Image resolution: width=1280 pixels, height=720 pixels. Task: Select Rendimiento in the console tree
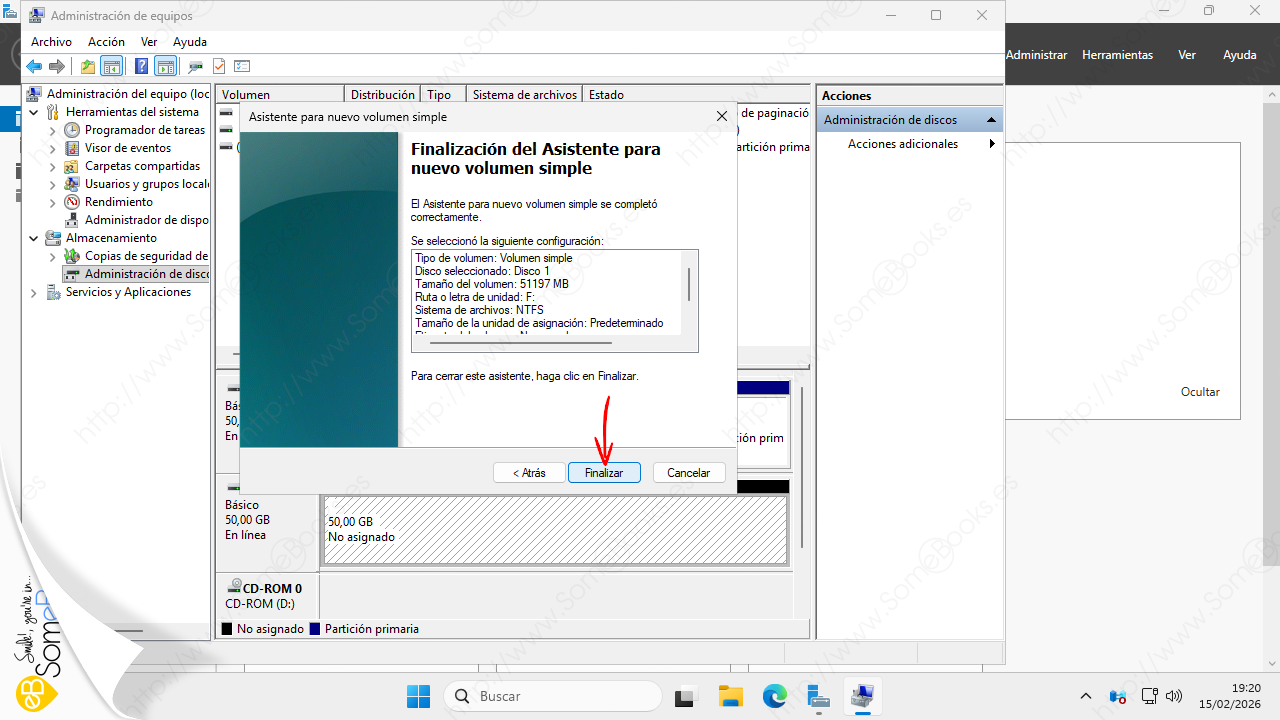(x=118, y=202)
